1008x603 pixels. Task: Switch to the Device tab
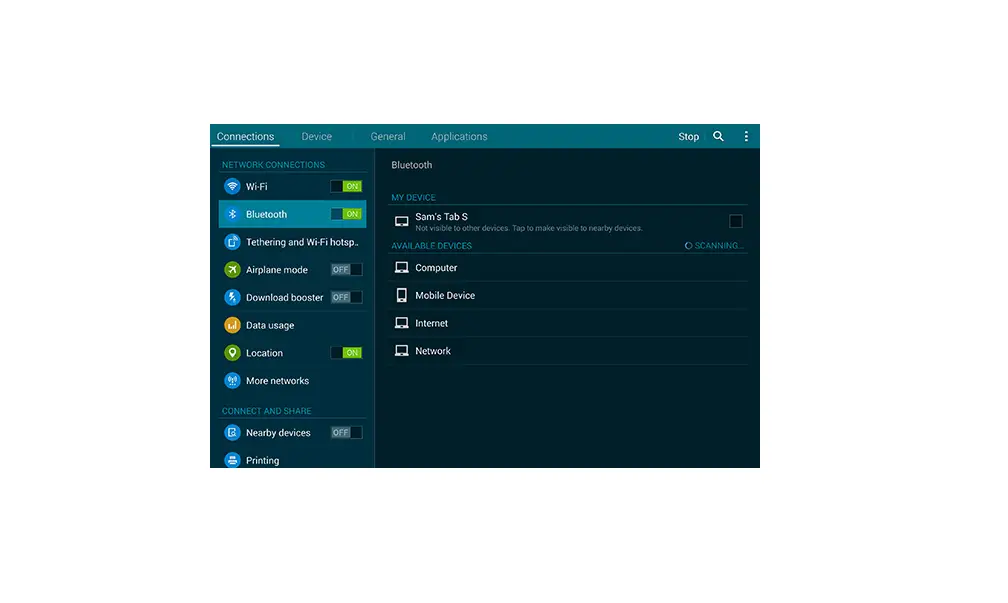[317, 136]
